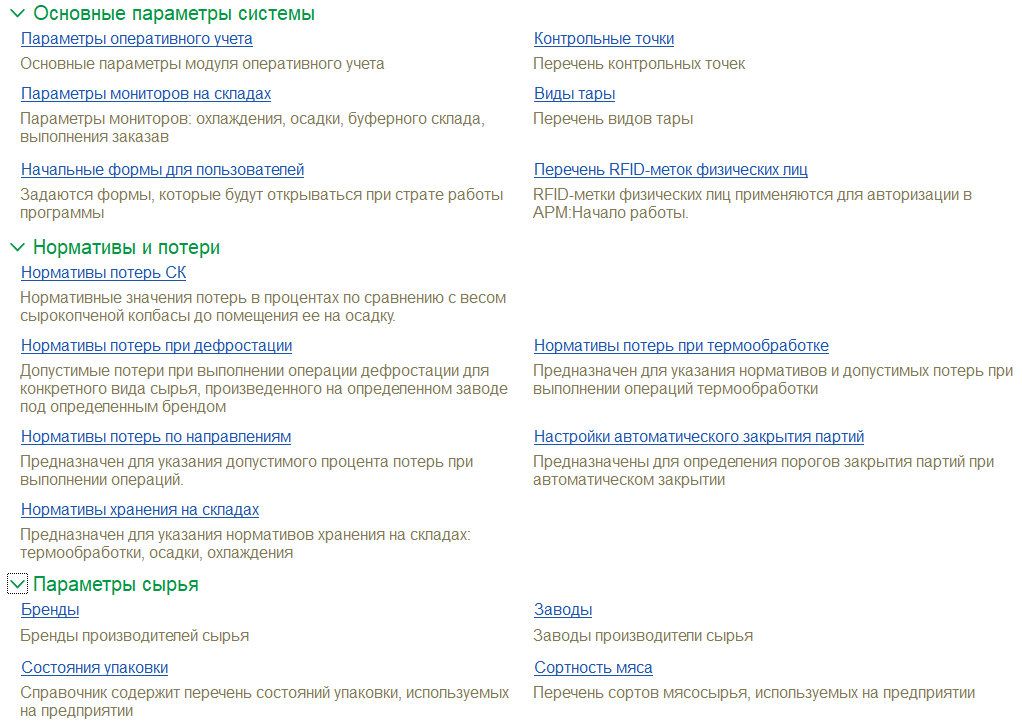Collapse the Нормативы и потери section

click(16, 247)
